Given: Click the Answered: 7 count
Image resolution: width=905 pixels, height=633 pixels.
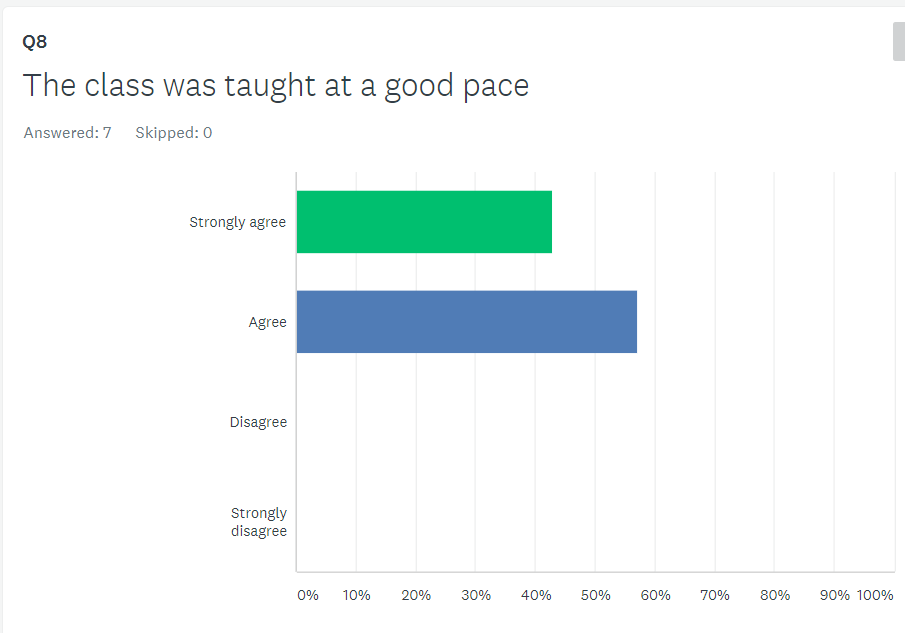Looking at the screenshot, I should point(67,133).
